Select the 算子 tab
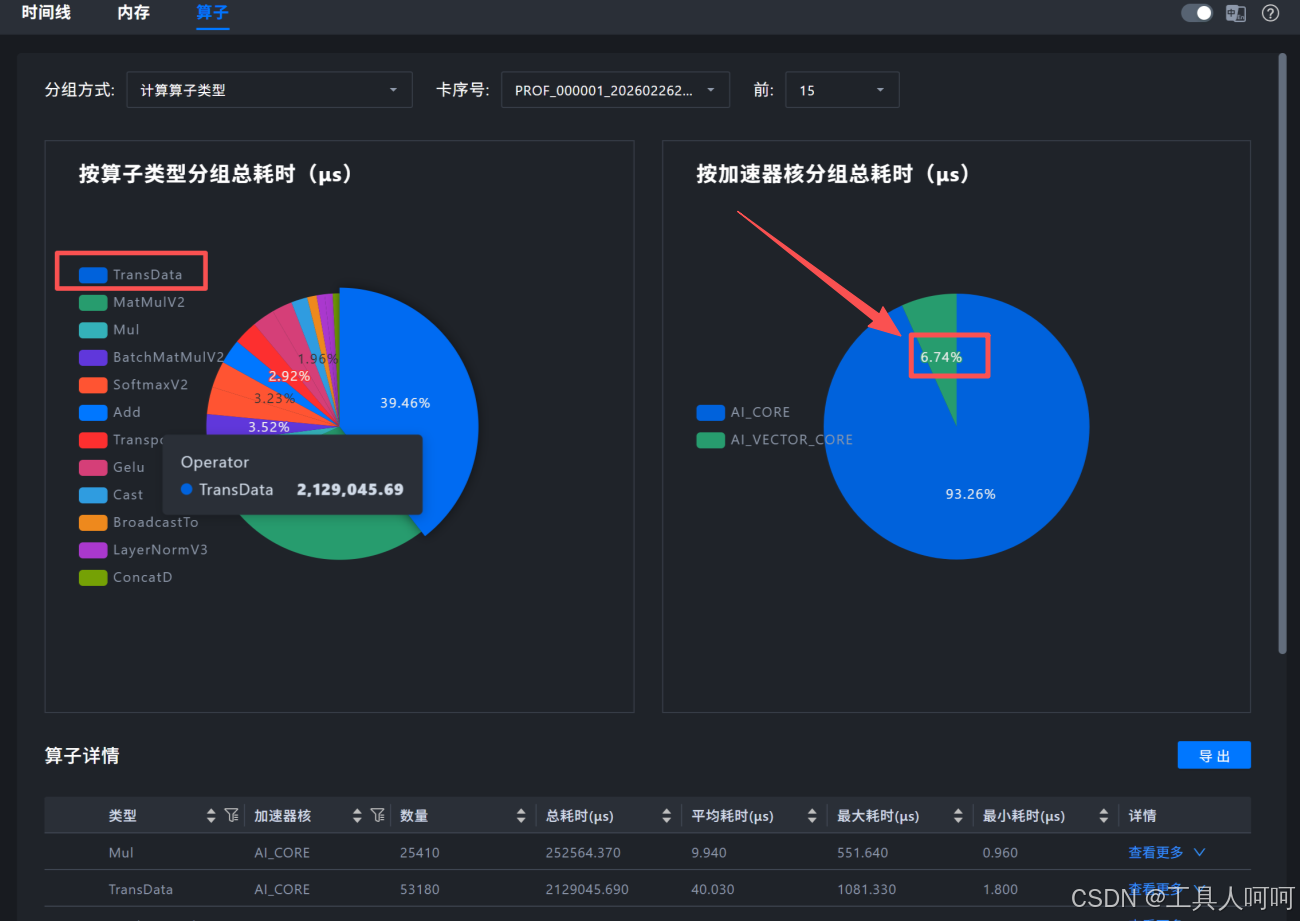This screenshot has height=921, width=1300. [212, 14]
